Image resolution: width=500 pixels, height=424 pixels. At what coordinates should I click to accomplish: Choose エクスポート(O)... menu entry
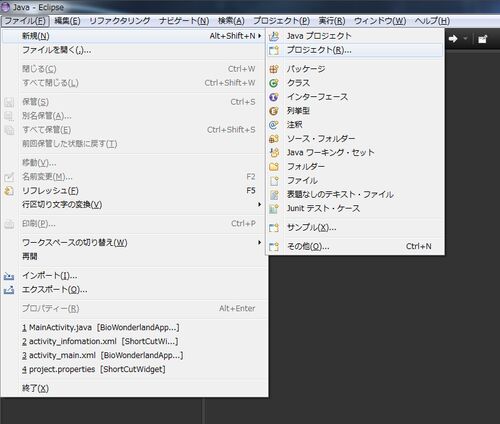133,290
